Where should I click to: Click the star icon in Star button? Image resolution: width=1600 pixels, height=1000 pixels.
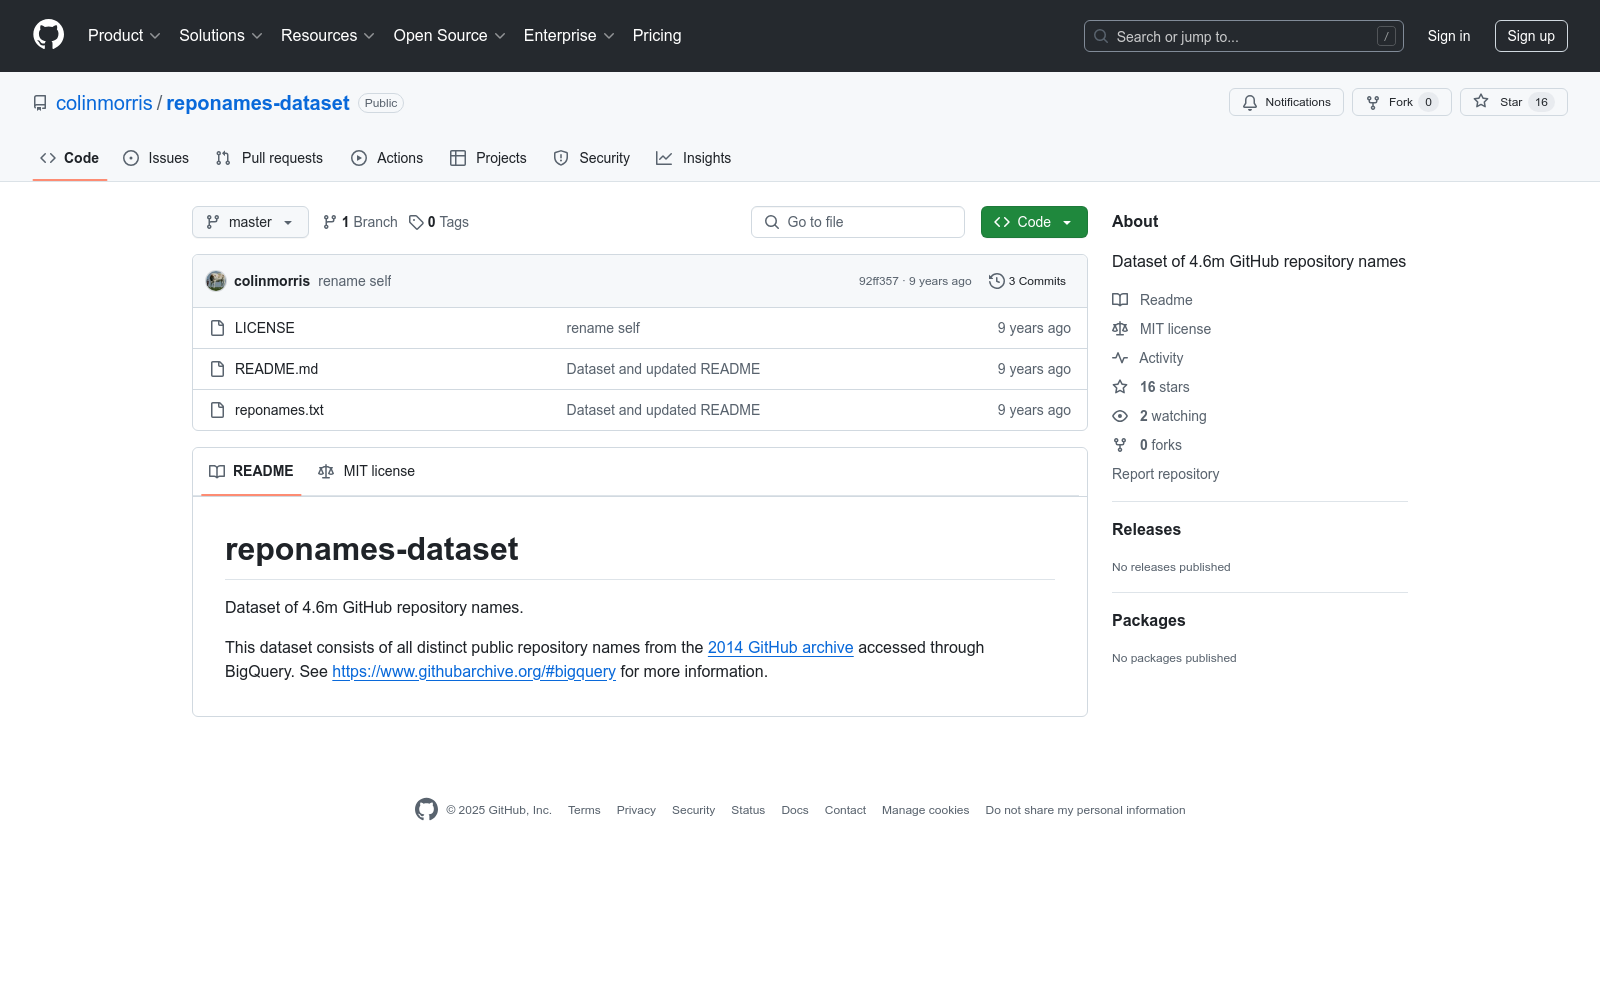pyautogui.click(x=1481, y=101)
